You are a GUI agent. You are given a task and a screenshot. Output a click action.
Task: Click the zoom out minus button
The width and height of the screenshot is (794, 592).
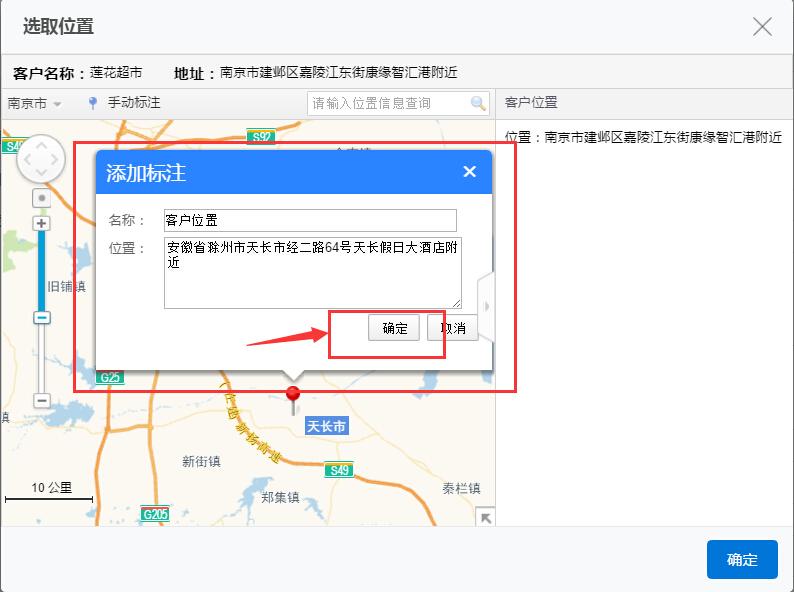(41, 400)
